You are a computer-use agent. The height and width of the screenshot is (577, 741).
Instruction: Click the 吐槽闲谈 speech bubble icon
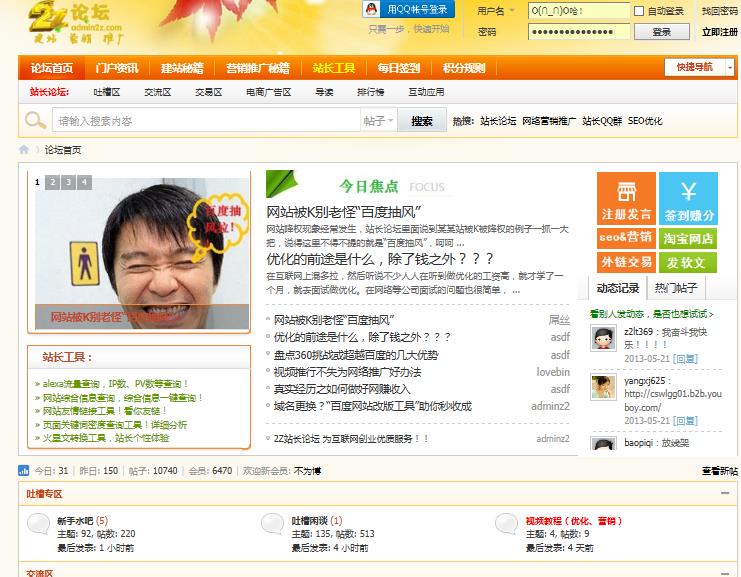[272, 524]
